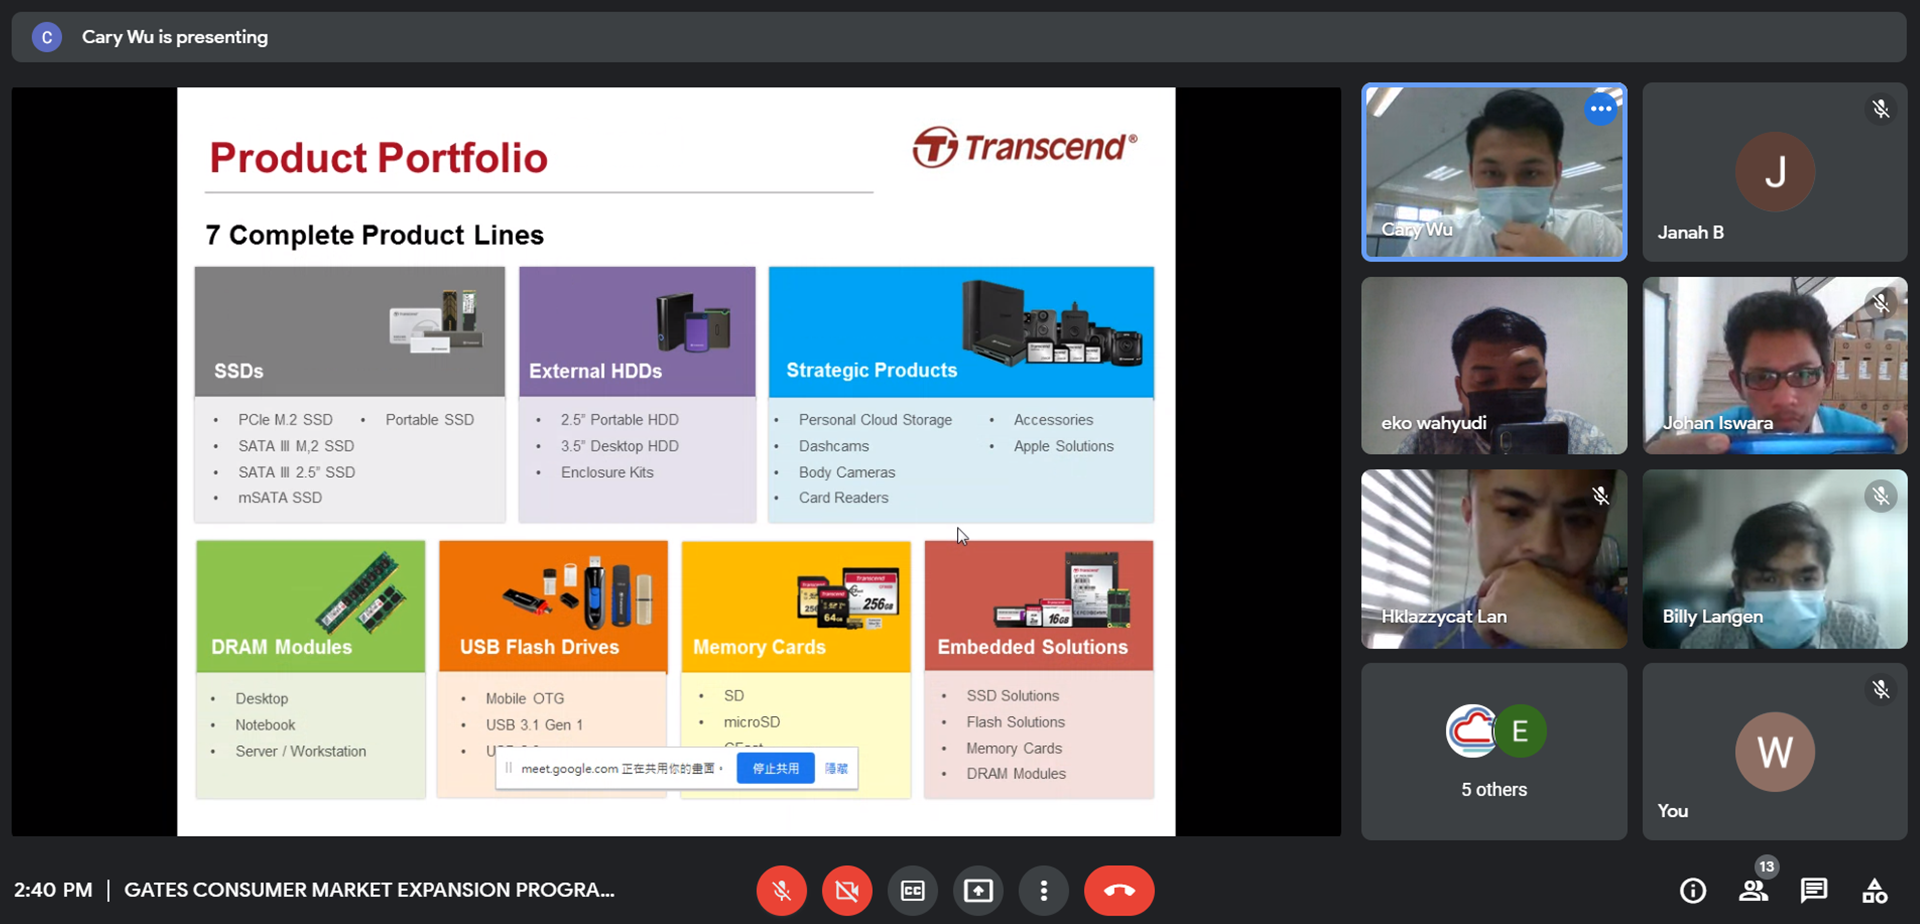The image size is (1920, 924).
Task: Click the 'Cary Wu is presenting' banner text
Action: 175,37
